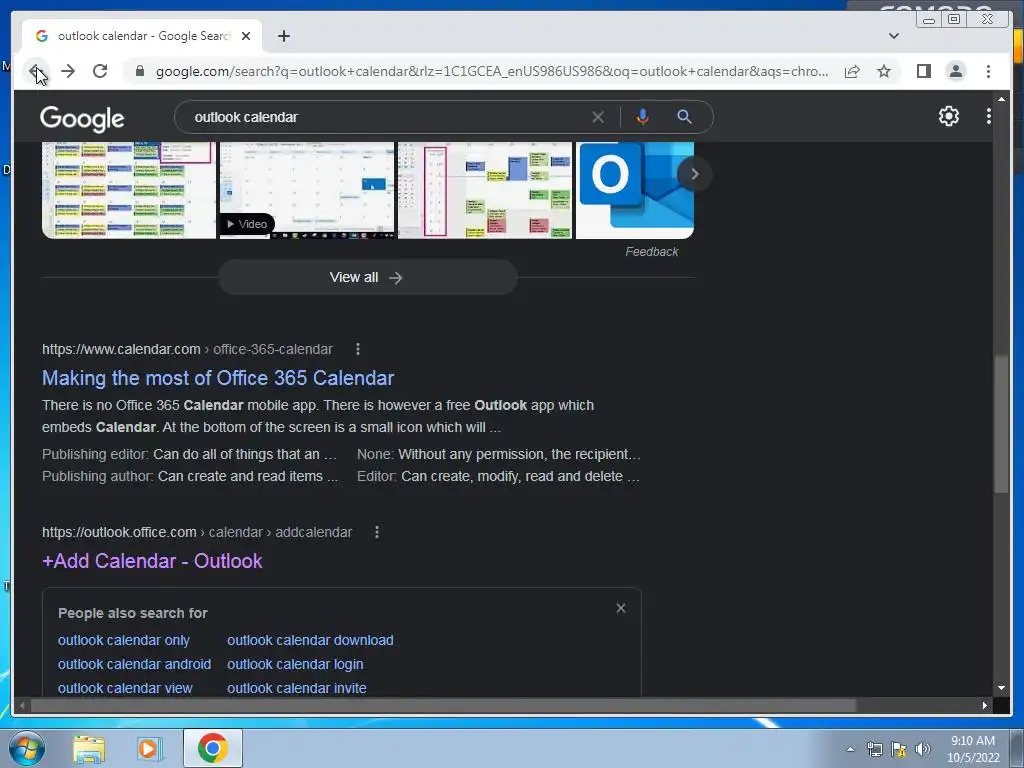Image resolution: width=1024 pixels, height=768 pixels.
Task: Open options for the outlook.office.com result
Action: pyautogui.click(x=377, y=532)
